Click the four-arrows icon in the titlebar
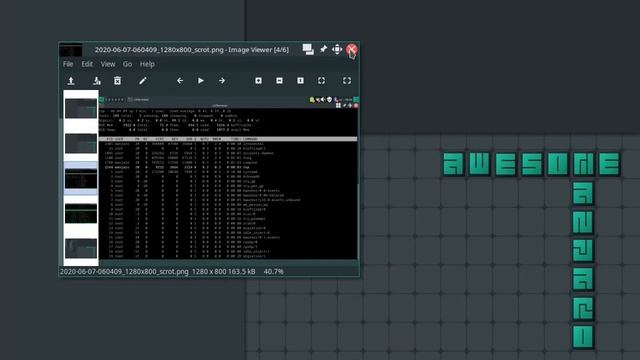Screen dimensions: 640x360 point(337,49)
